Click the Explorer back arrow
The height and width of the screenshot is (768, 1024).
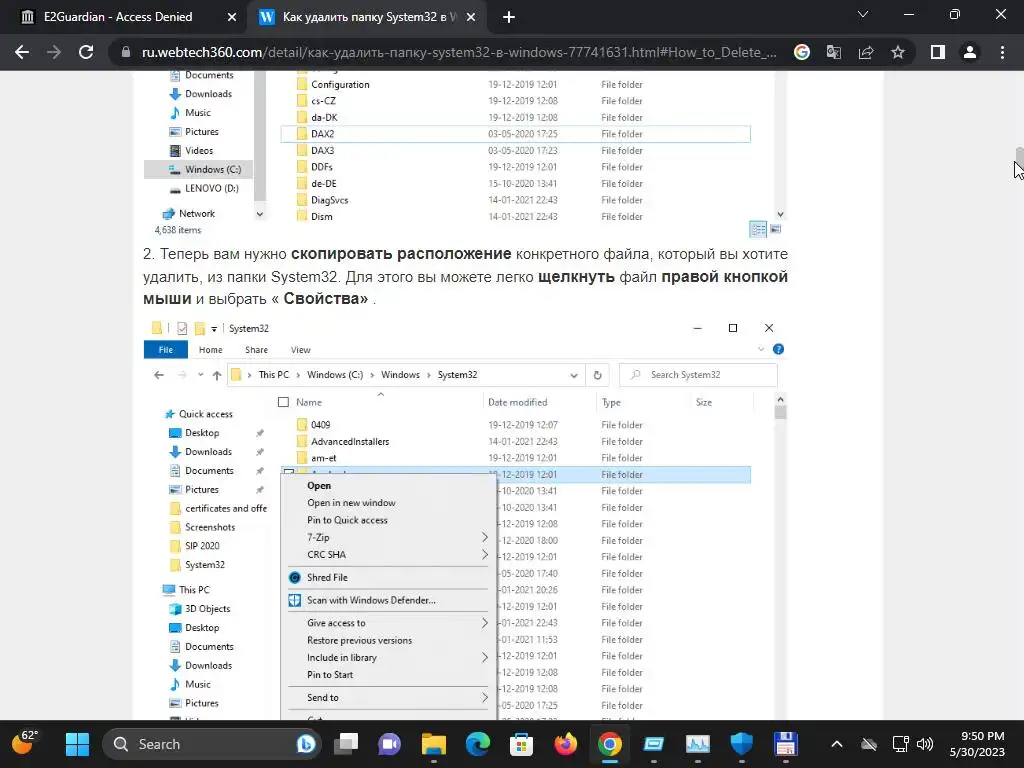coord(159,375)
